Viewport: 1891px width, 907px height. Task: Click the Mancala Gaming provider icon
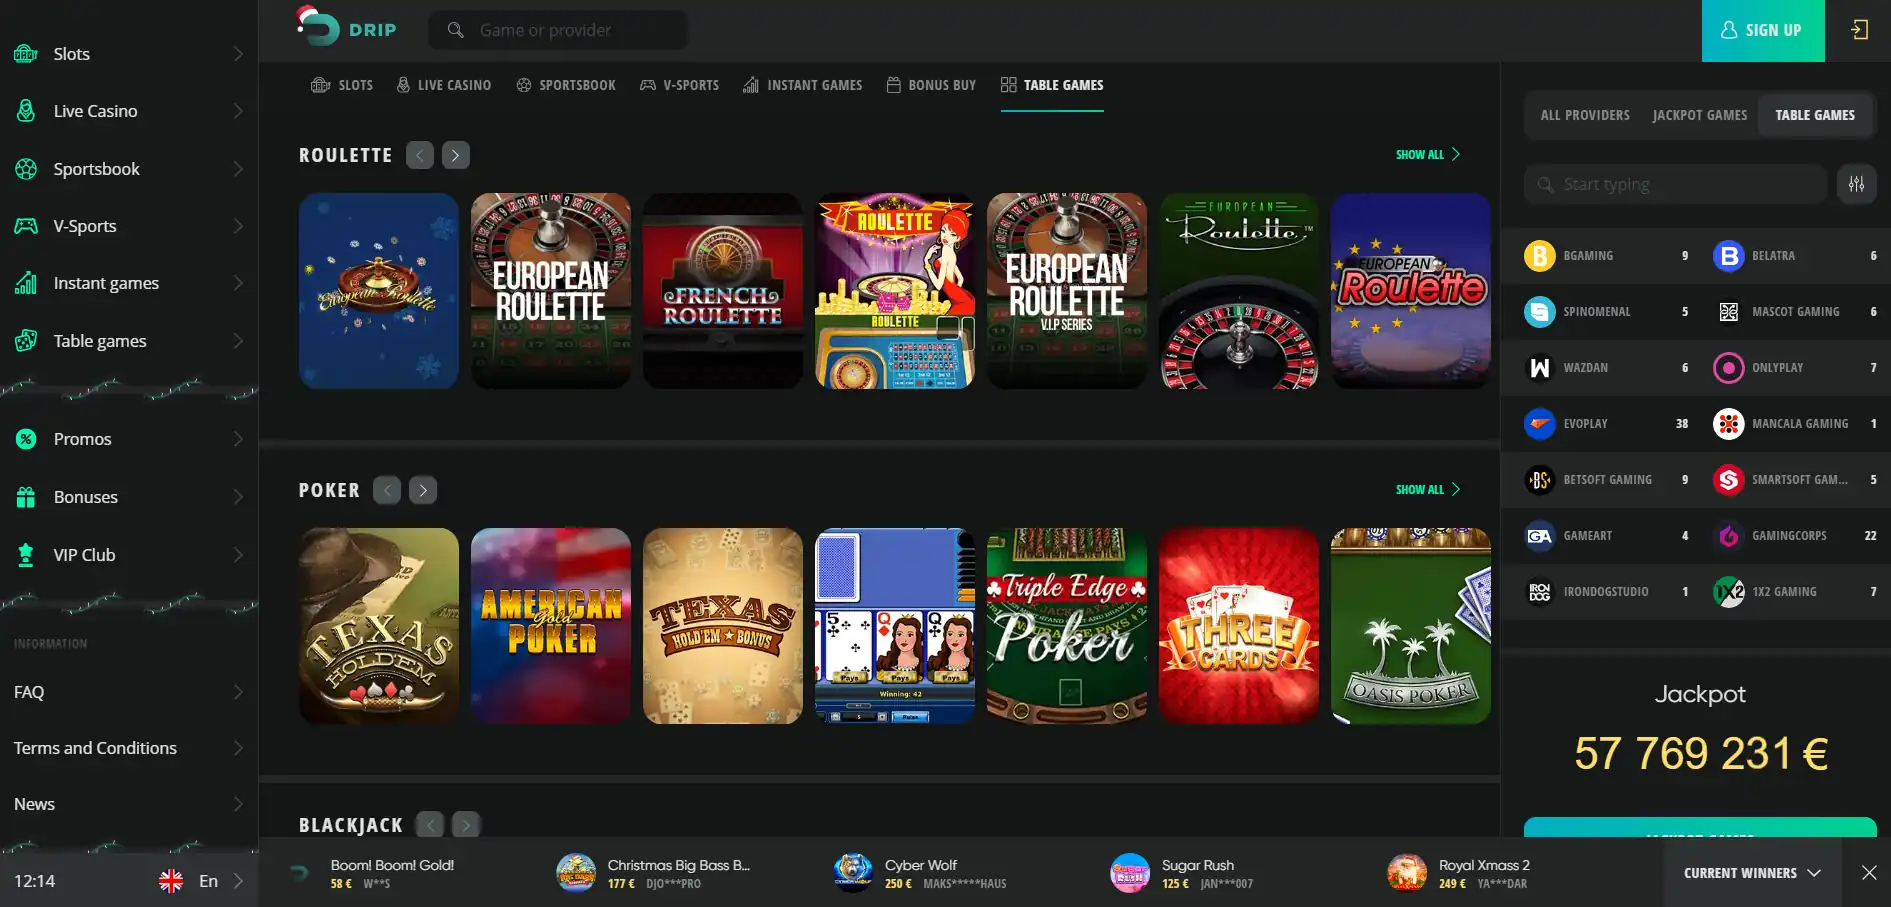tap(1728, 424)
